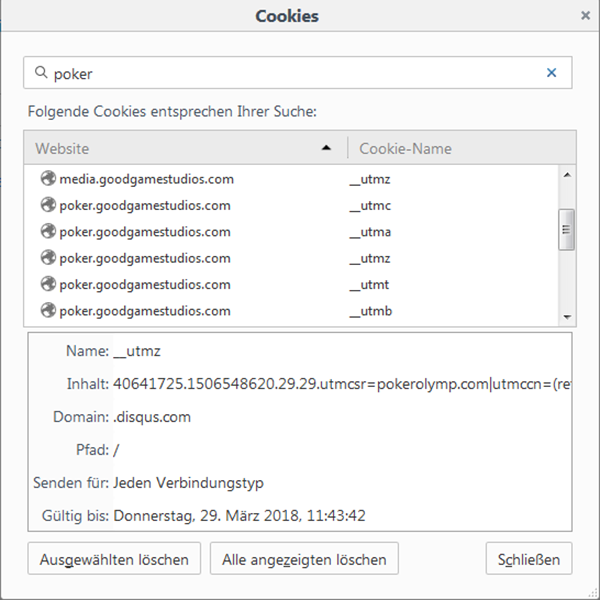Click inside the cookie search input field
This screenshot has width=600, height=600.
click(x=298, y=73)
